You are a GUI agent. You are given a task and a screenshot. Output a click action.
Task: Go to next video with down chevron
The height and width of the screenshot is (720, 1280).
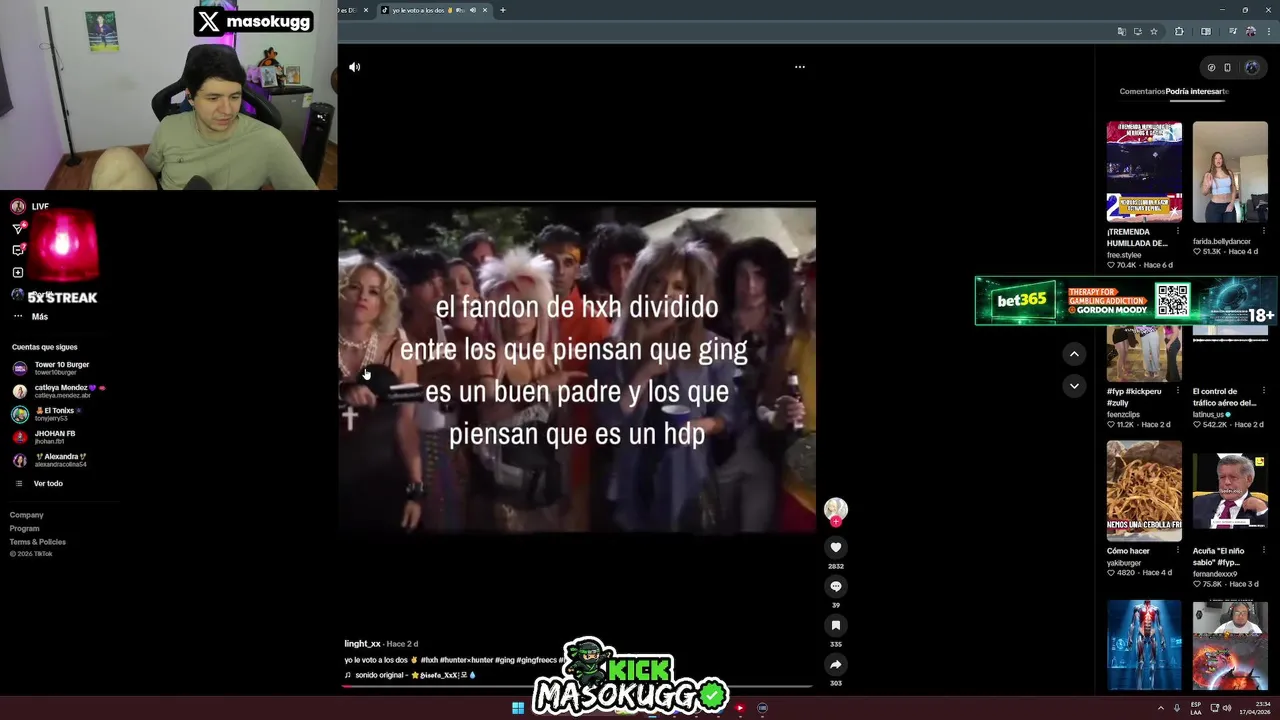(1074, 385)
